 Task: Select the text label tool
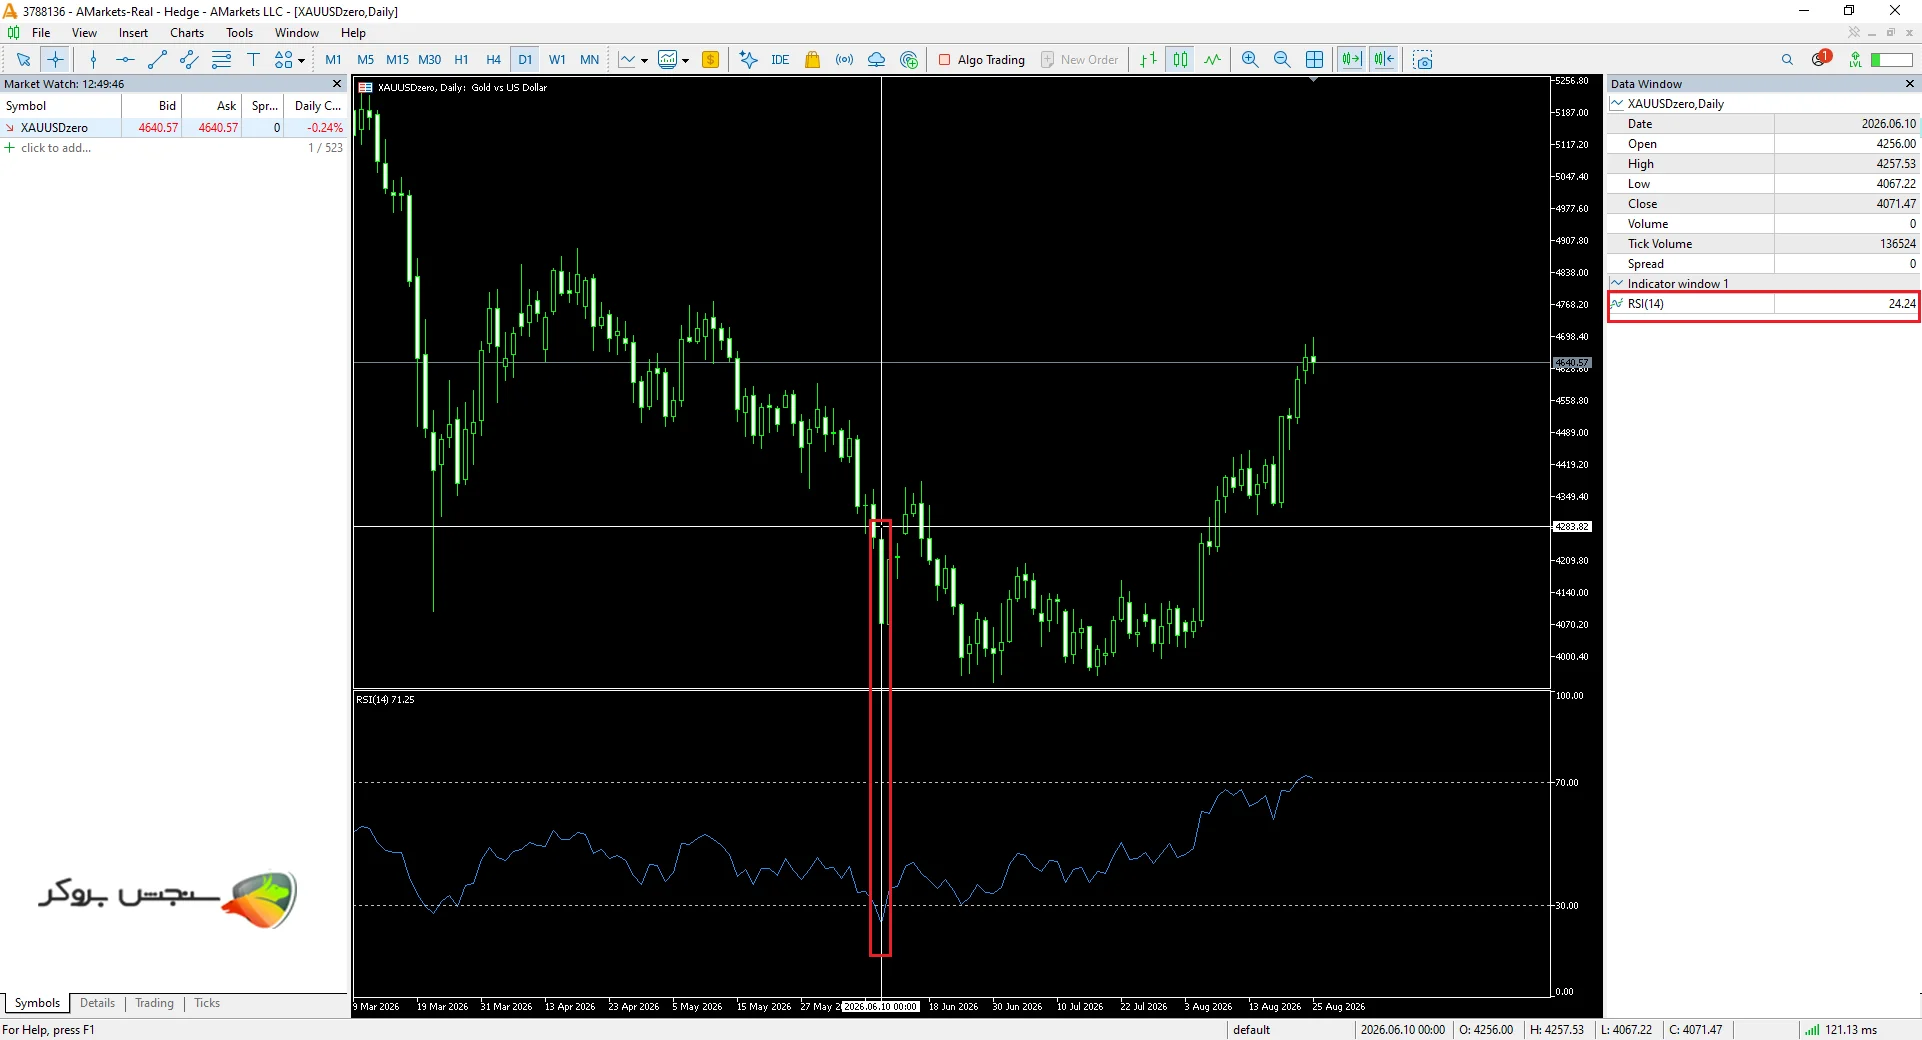click(253, 60)
